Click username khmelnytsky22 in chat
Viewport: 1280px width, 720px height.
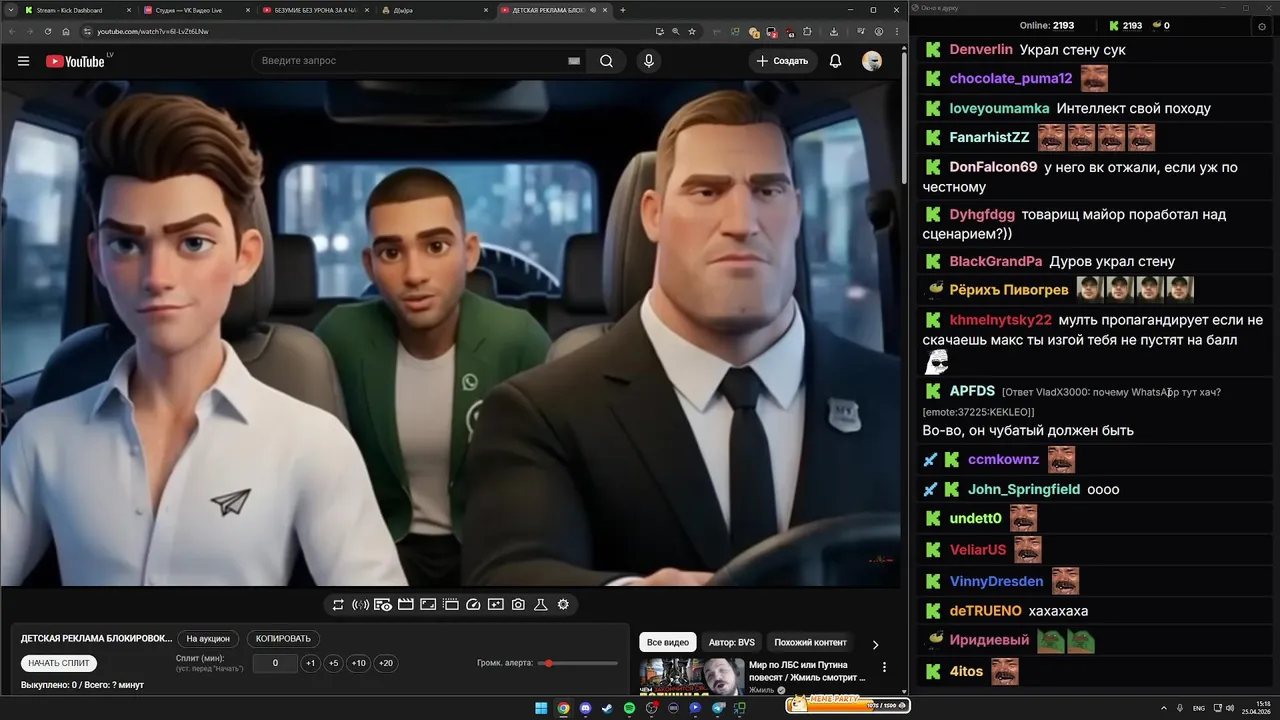coord(1000,320)
